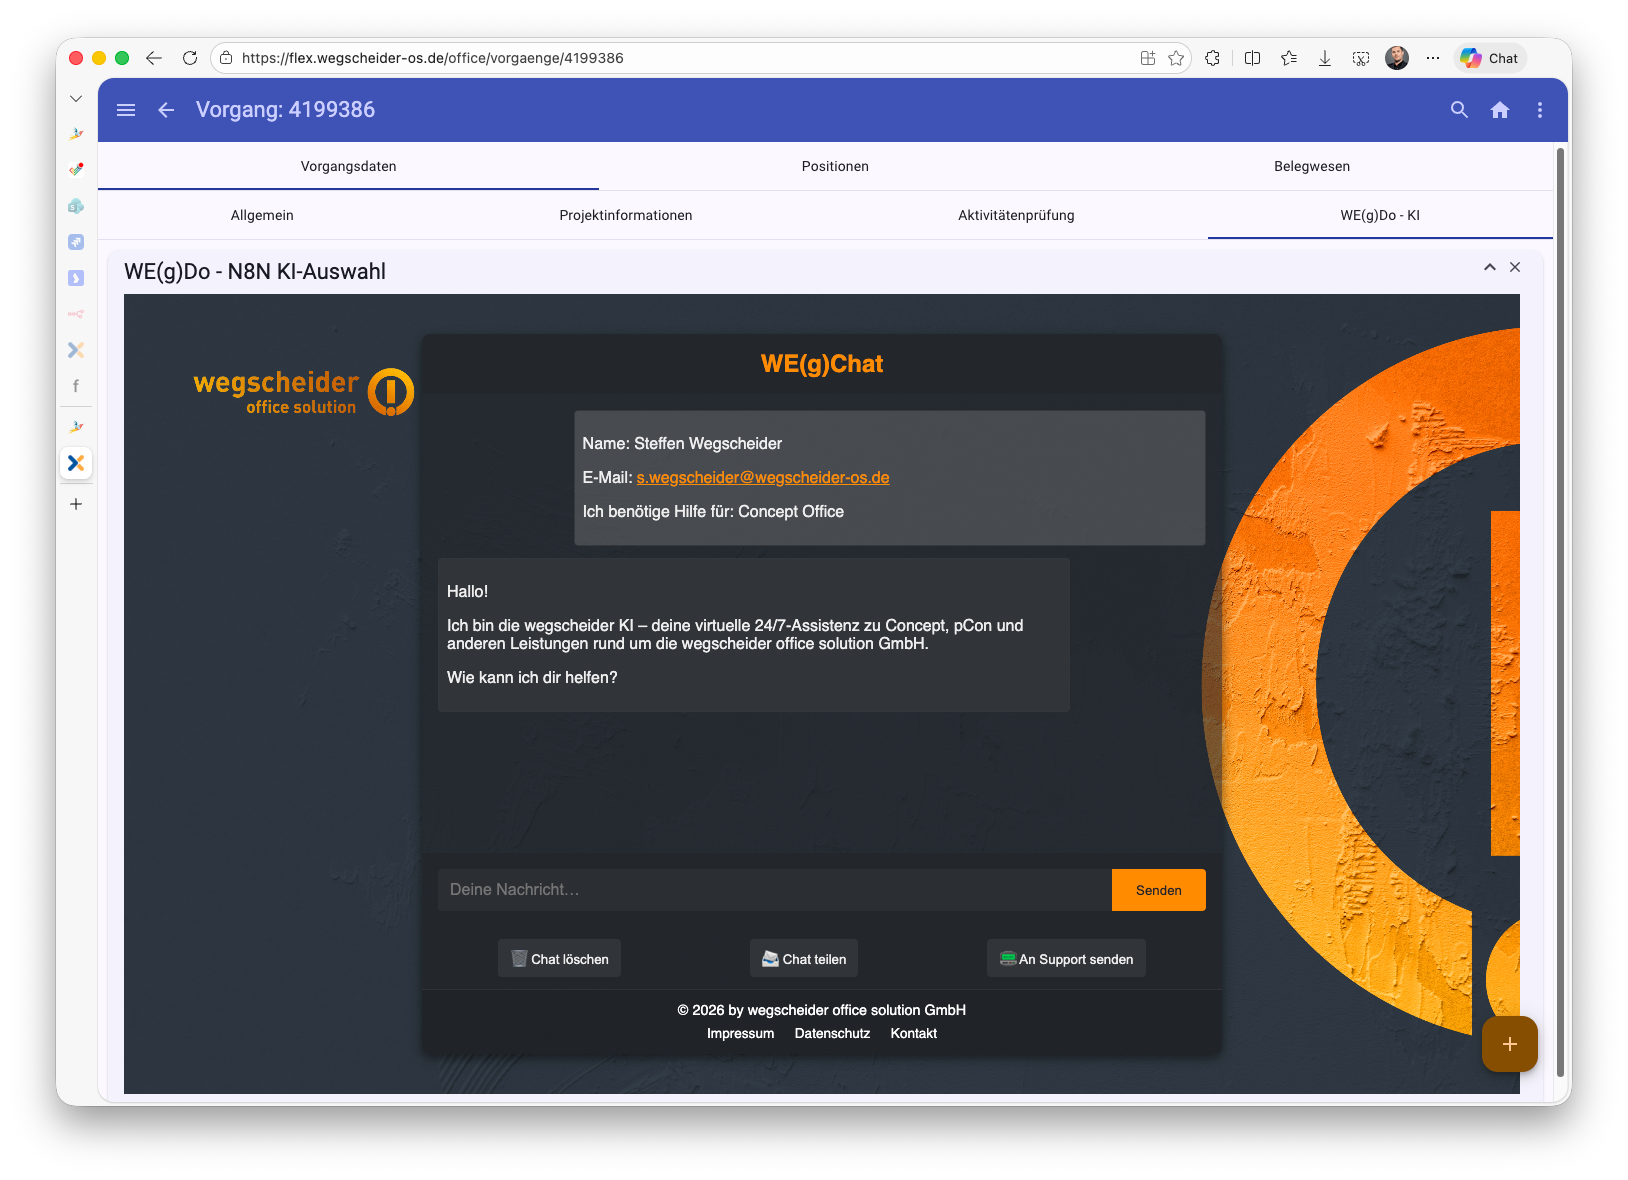This screenshot has height=1180, width=1628.
Task: Open the three-dot options menu in header
Action: tap(1539, 110)
